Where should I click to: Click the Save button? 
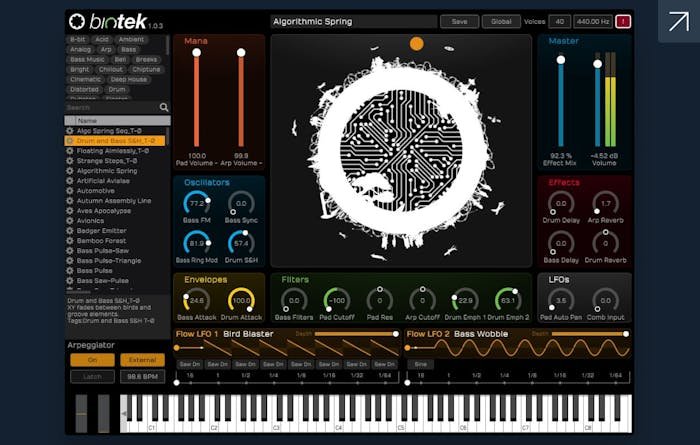(459, 21)
